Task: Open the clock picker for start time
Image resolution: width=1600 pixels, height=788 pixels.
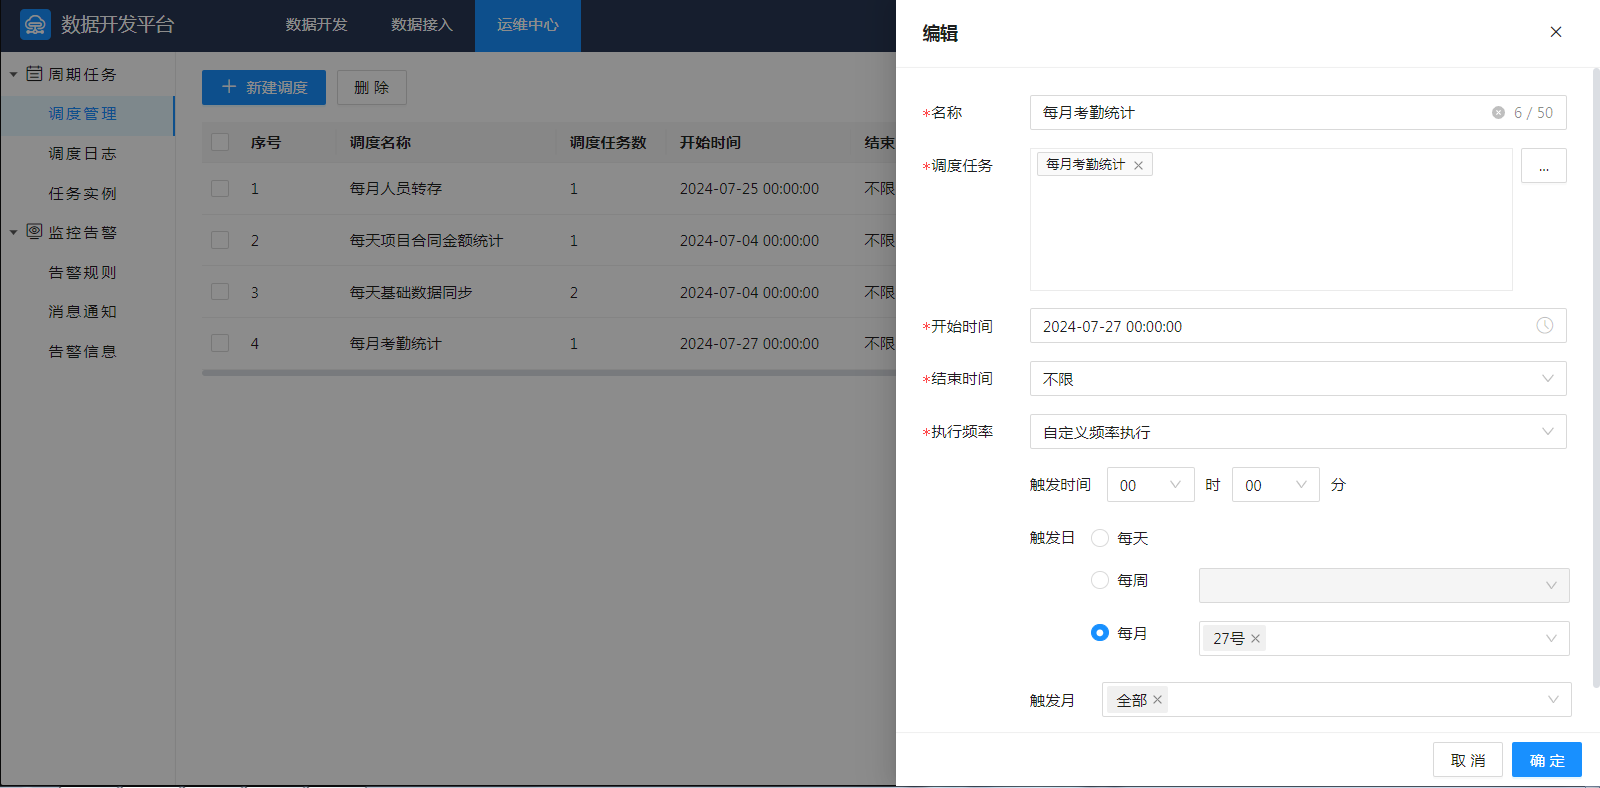Action: point(1544,326)
